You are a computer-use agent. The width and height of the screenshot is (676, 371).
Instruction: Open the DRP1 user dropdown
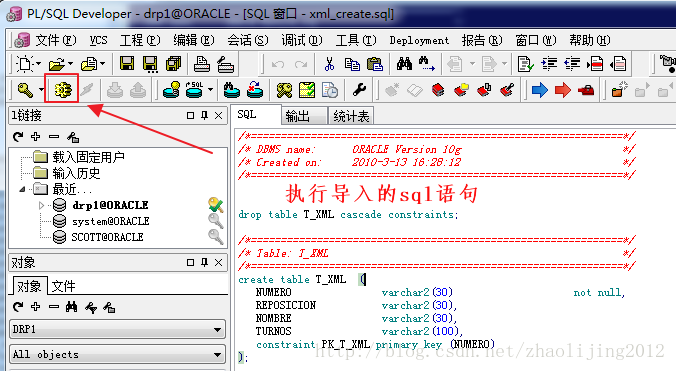tap(217, 330)
